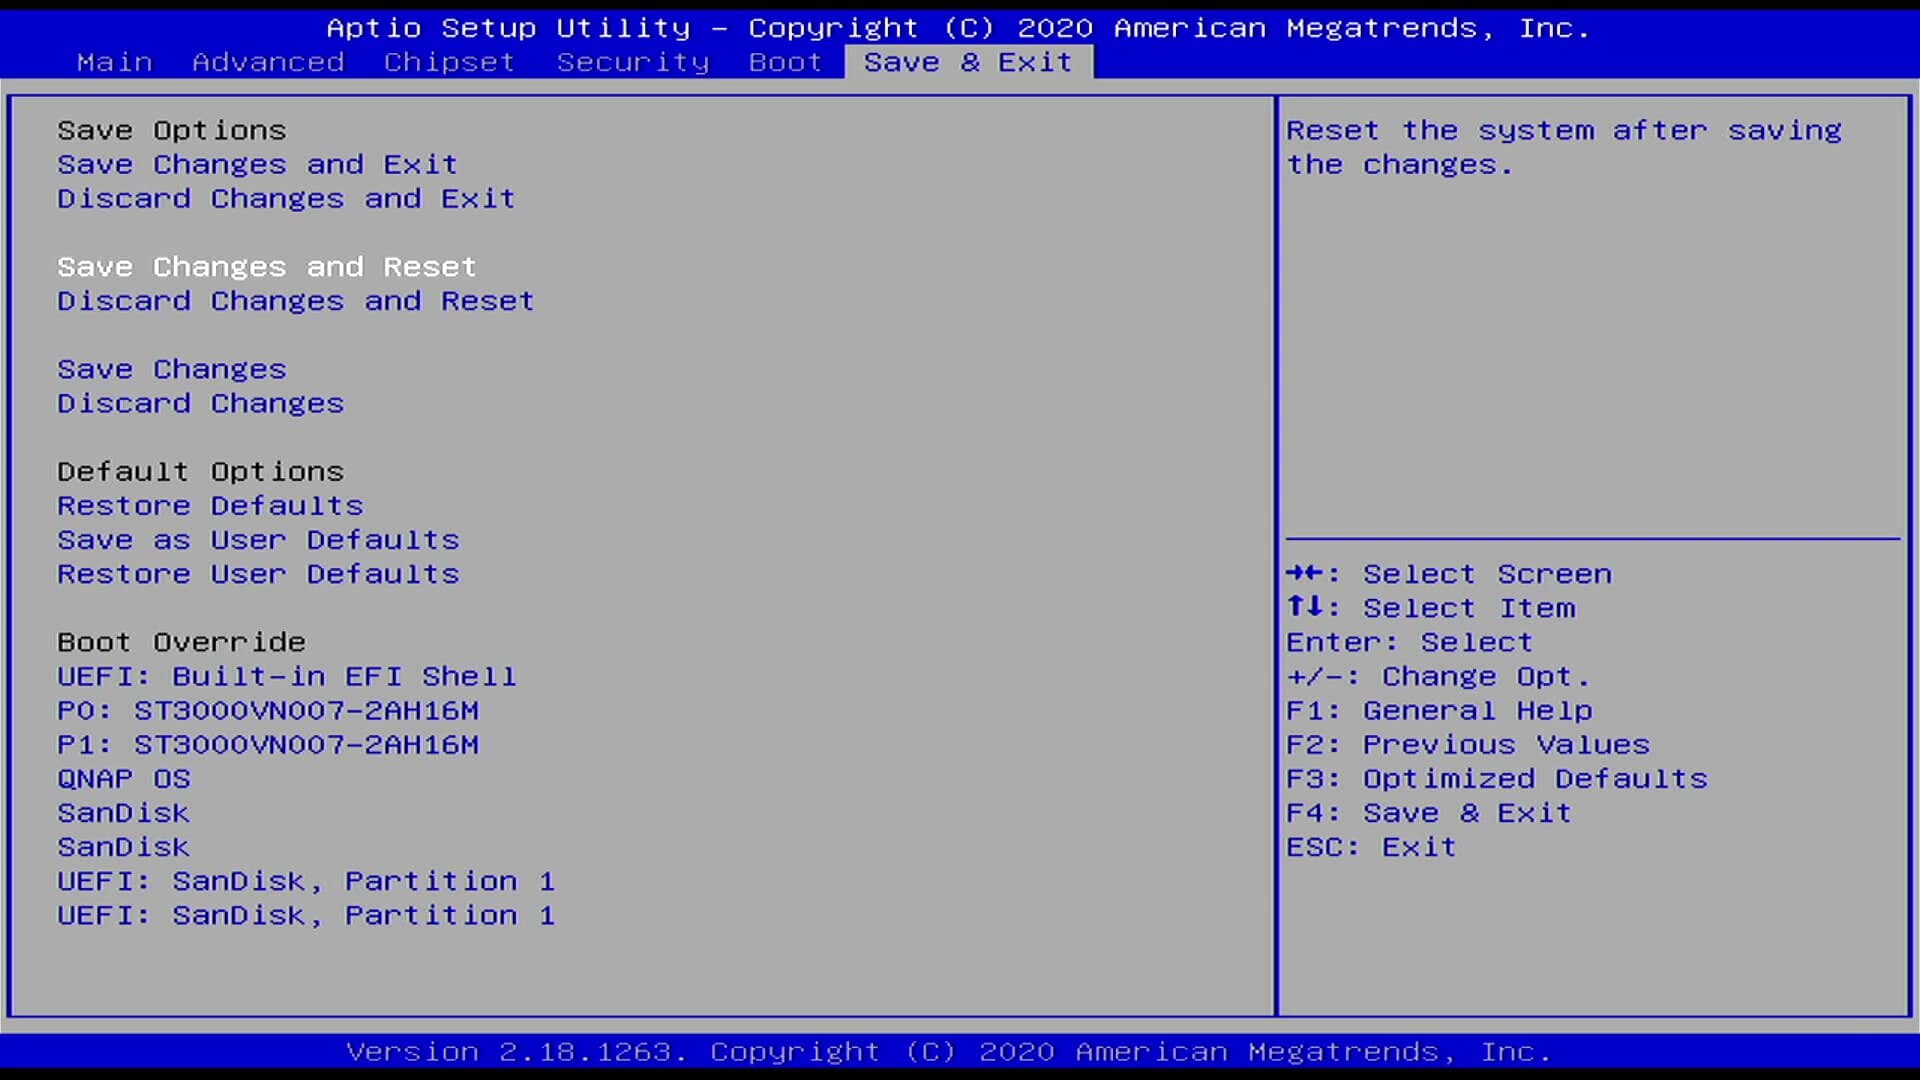Select P1: ST3000VN007-2AH16M boot override
Image resolution: width=1920 pixels, height=1080 pixels.
[267, 745]
